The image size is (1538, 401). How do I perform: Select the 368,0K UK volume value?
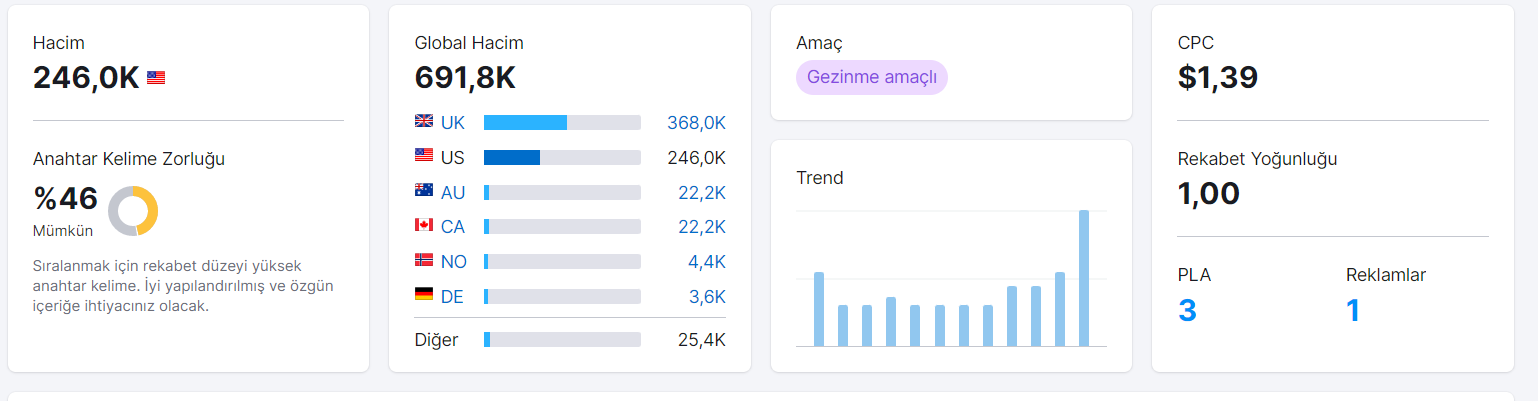pos(696,122)
